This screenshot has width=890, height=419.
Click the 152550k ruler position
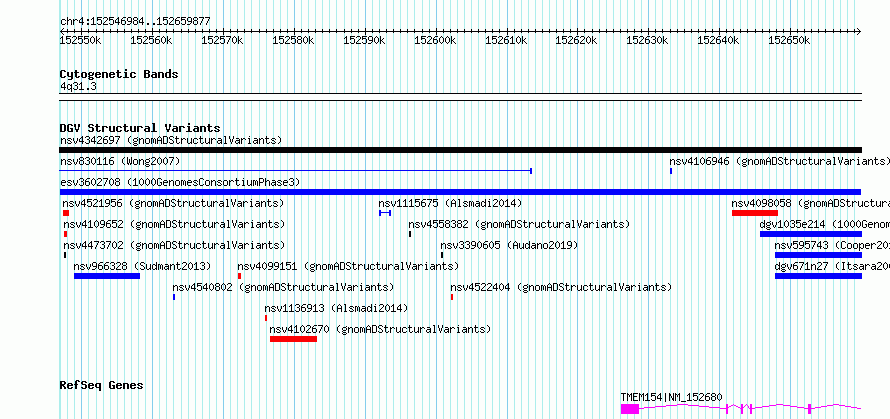pyautogui.click(x=81, y=40)
